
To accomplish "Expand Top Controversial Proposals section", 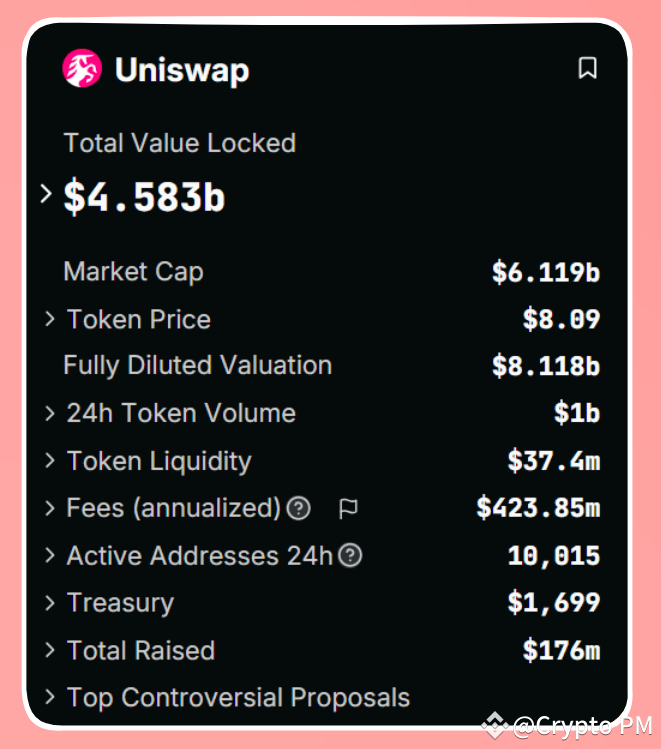I will (x=50, y=697).
